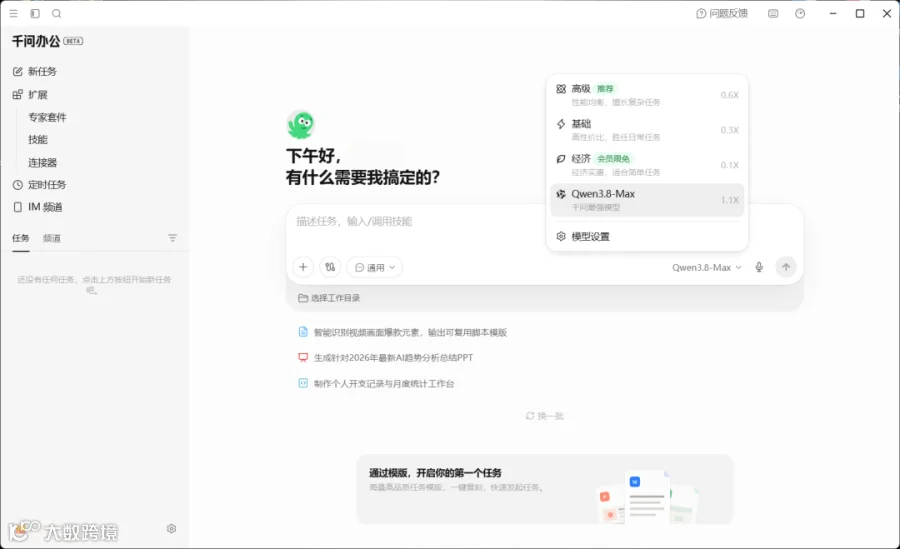Screen dimensions: 900x549
Task: Minimize the application window
Action: click(833, 13)
